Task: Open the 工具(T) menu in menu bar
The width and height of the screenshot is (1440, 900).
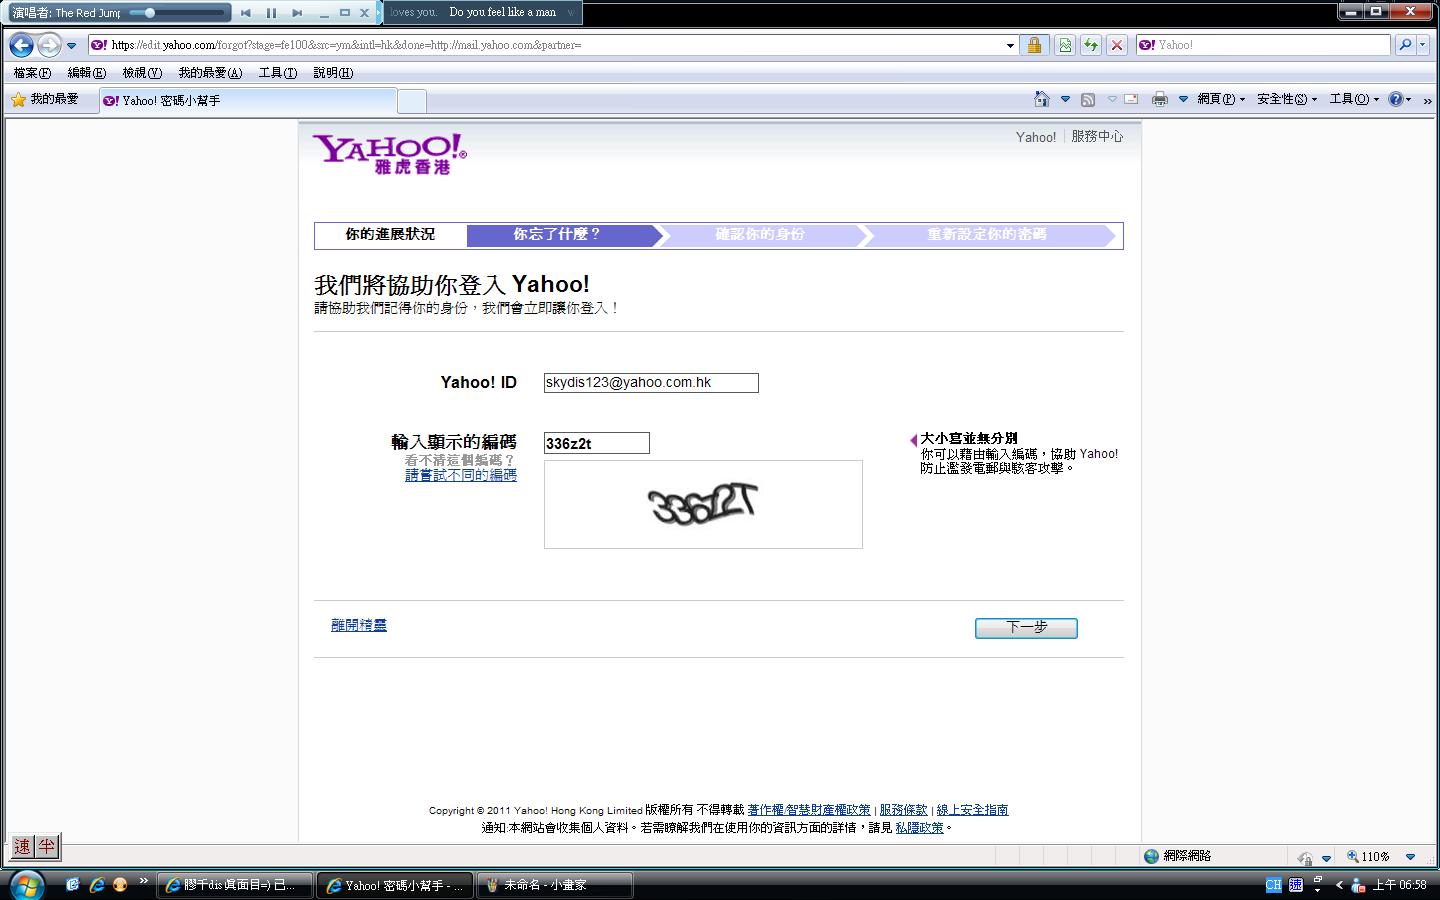Action: [x=277, y=73]
